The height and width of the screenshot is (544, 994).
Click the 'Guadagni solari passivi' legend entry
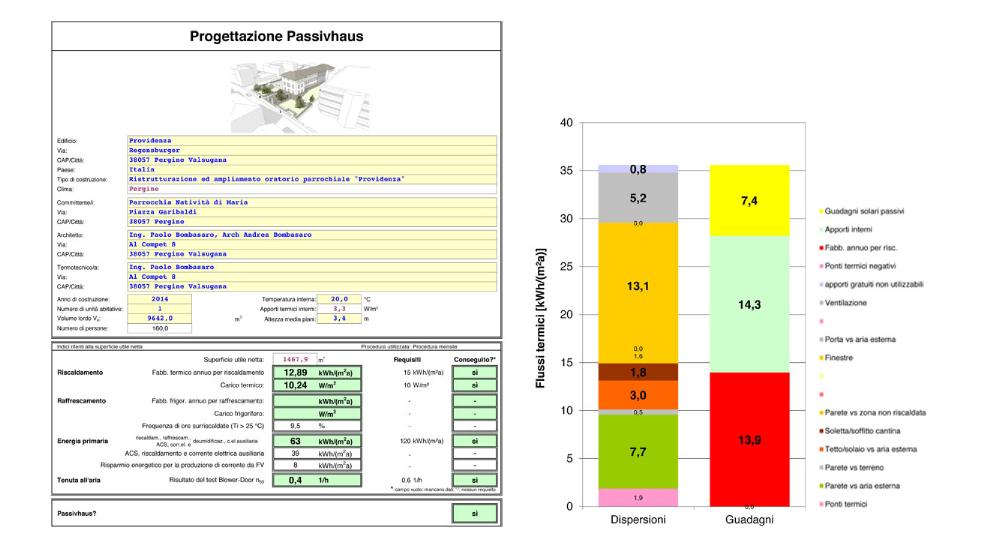click(862, 211)
